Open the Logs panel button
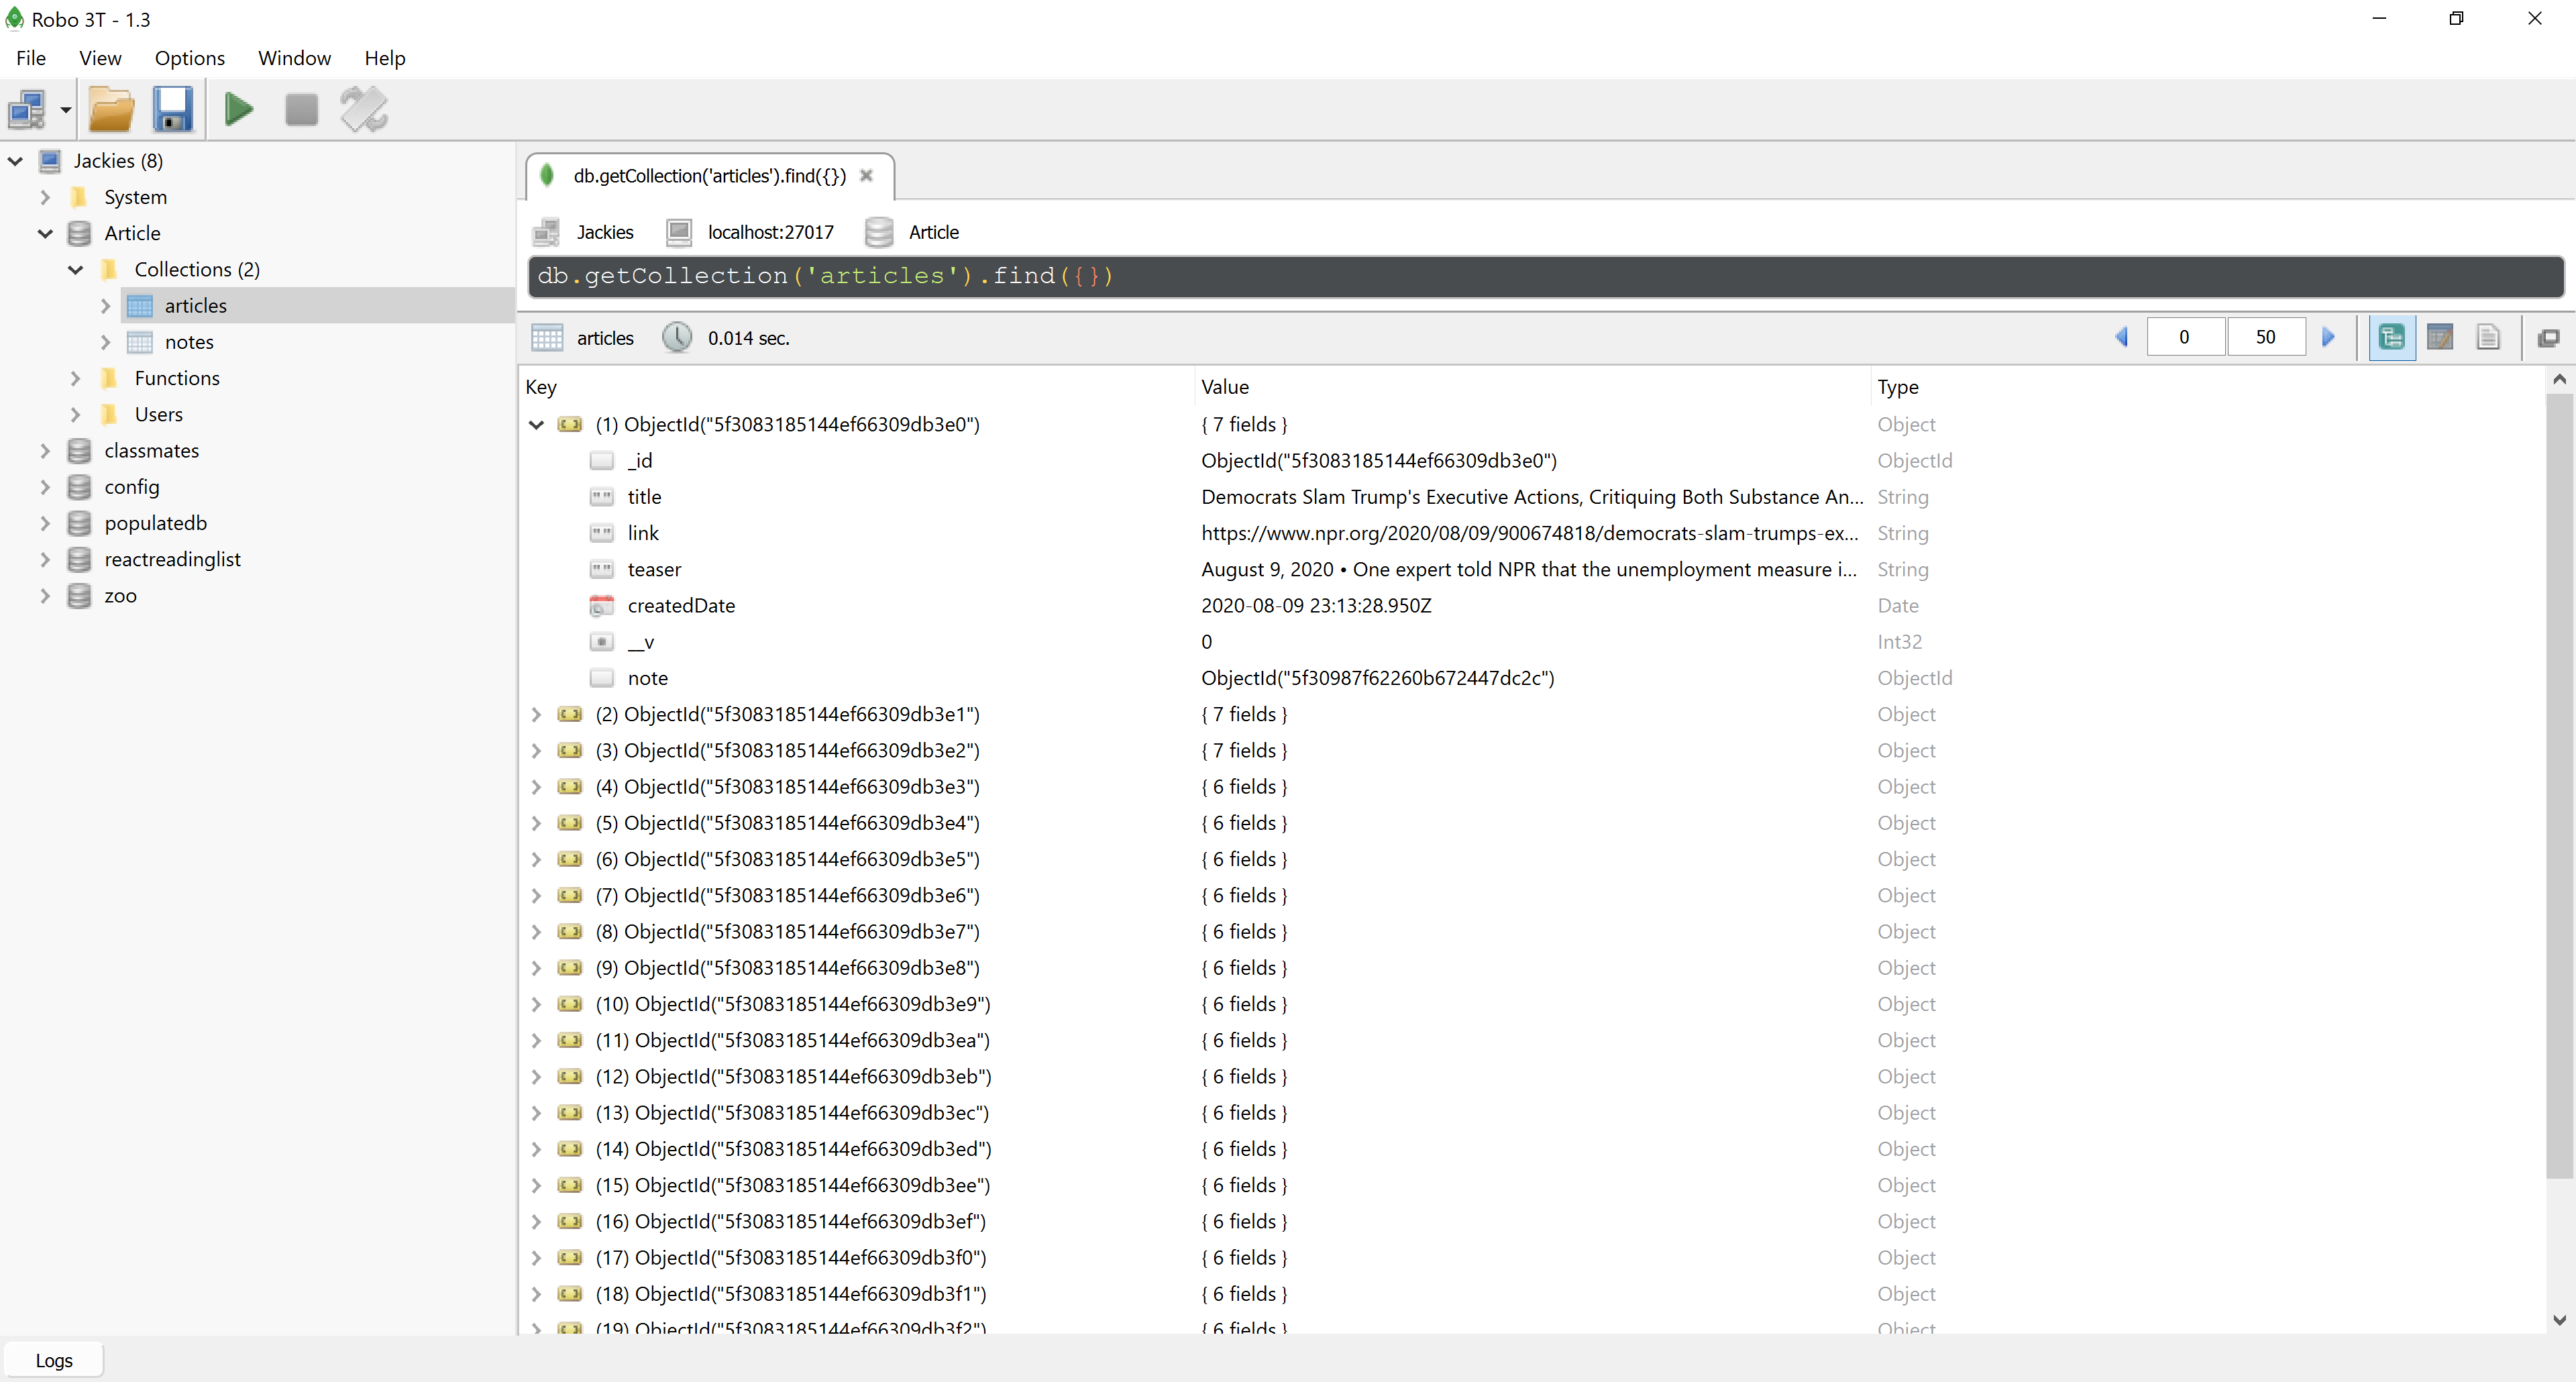 pos(54,1360)
